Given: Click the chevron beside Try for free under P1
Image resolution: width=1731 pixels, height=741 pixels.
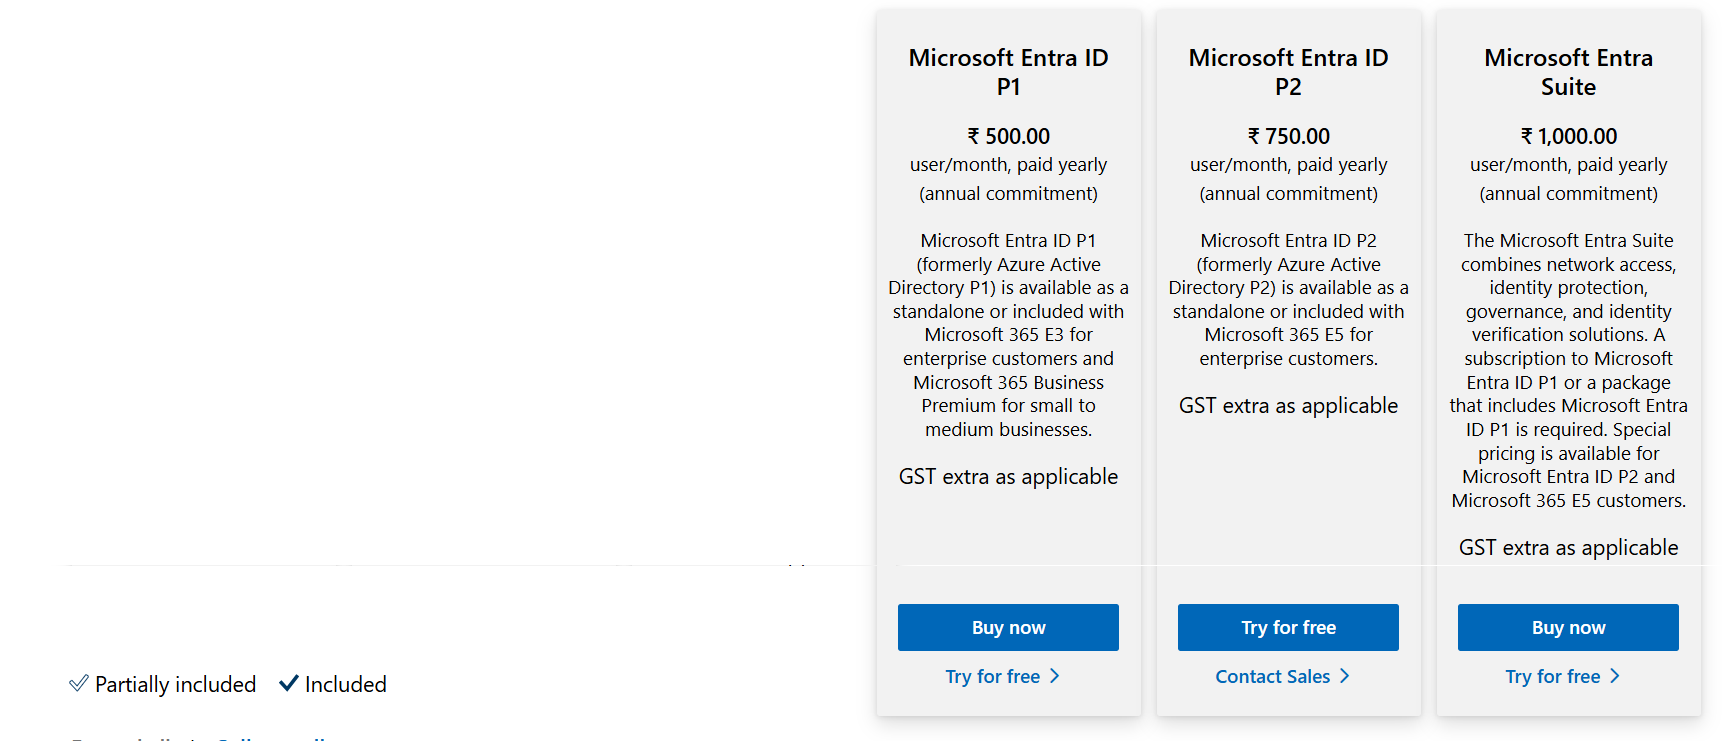Looking at the screenshot, I should tap(1056, 676).
